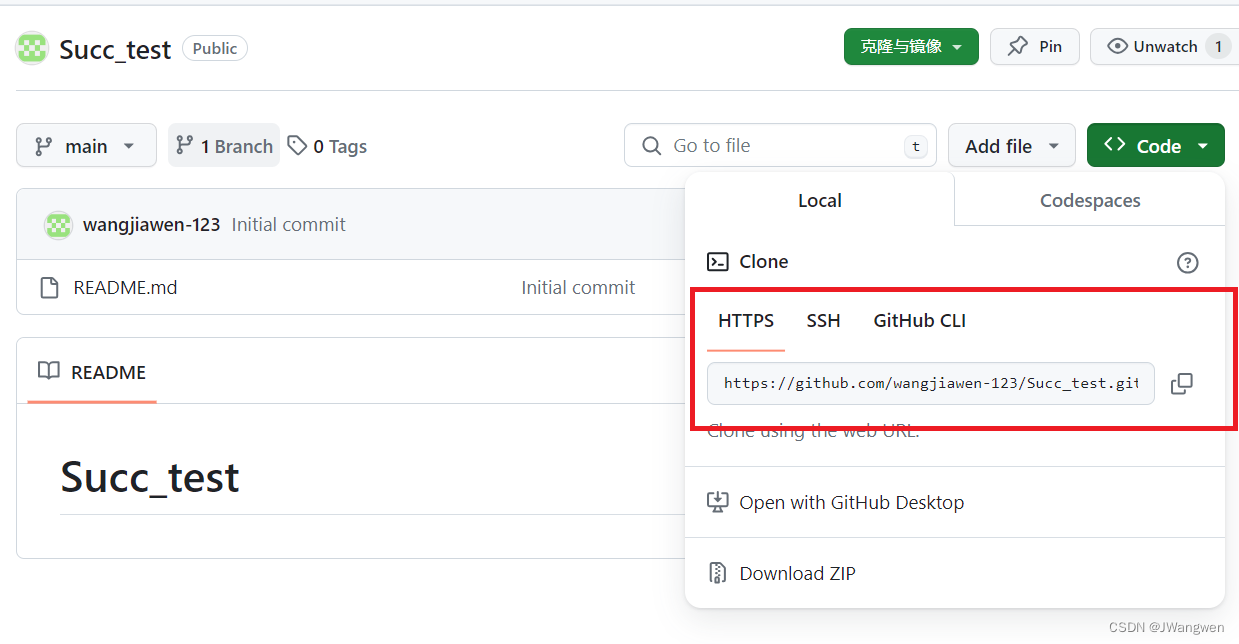Screen dimensions: 1239x644
Task: Open the 0 Tags link
Action: click(x=327, y=146)
